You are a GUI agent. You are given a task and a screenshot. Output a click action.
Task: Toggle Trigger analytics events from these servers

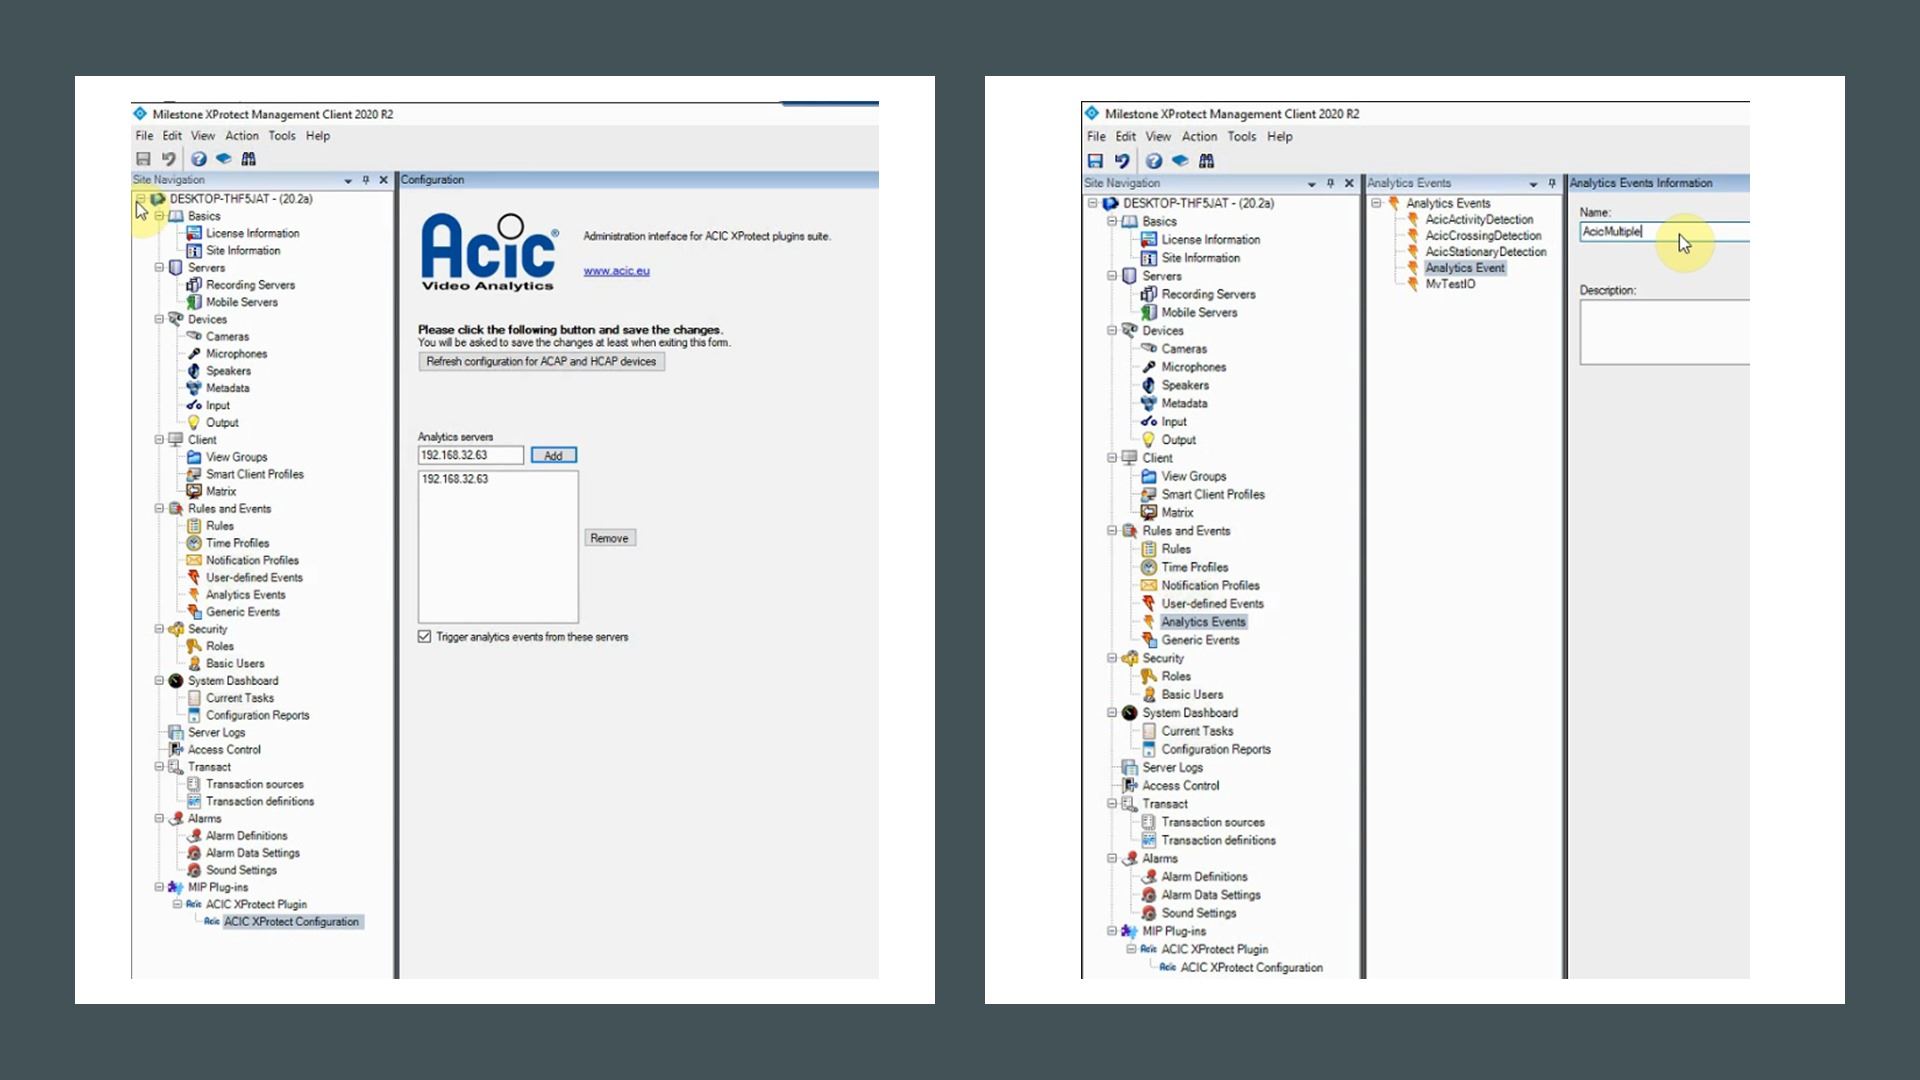pyautogui.click(x=424, y=637)
